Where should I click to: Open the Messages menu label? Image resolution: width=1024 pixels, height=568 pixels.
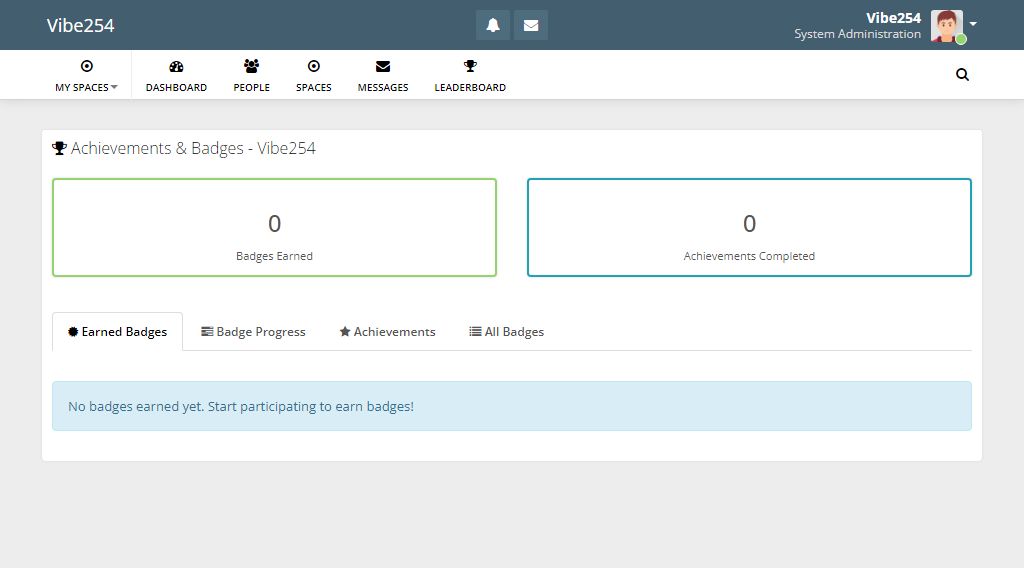tap(383, 87)
